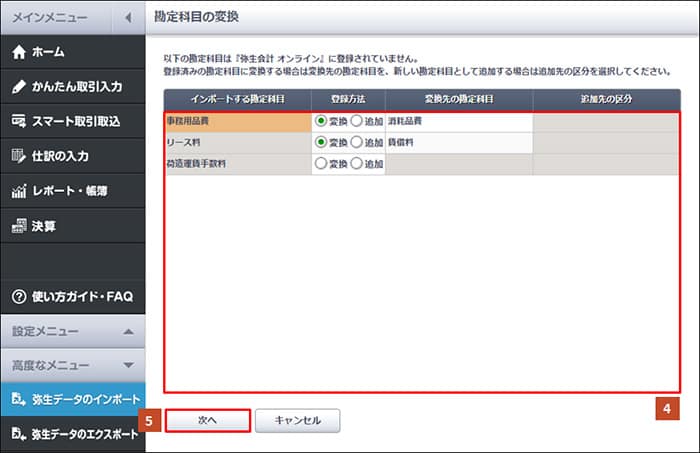Expand the 高度なメニュー section
700x453 pixels.
tap(127, 365)
